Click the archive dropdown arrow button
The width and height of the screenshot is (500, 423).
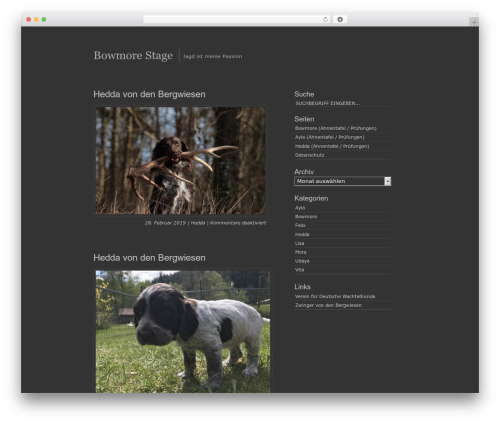point(387,181)
